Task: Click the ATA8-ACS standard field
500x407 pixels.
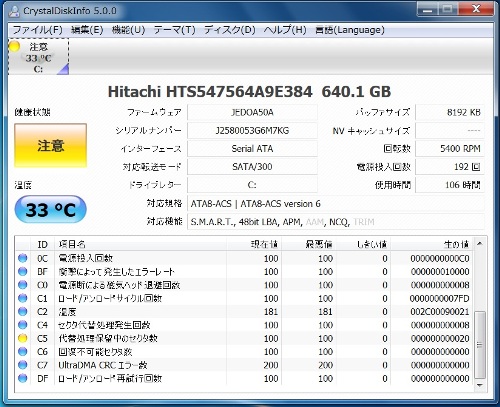Action: (x=336, y=204)
